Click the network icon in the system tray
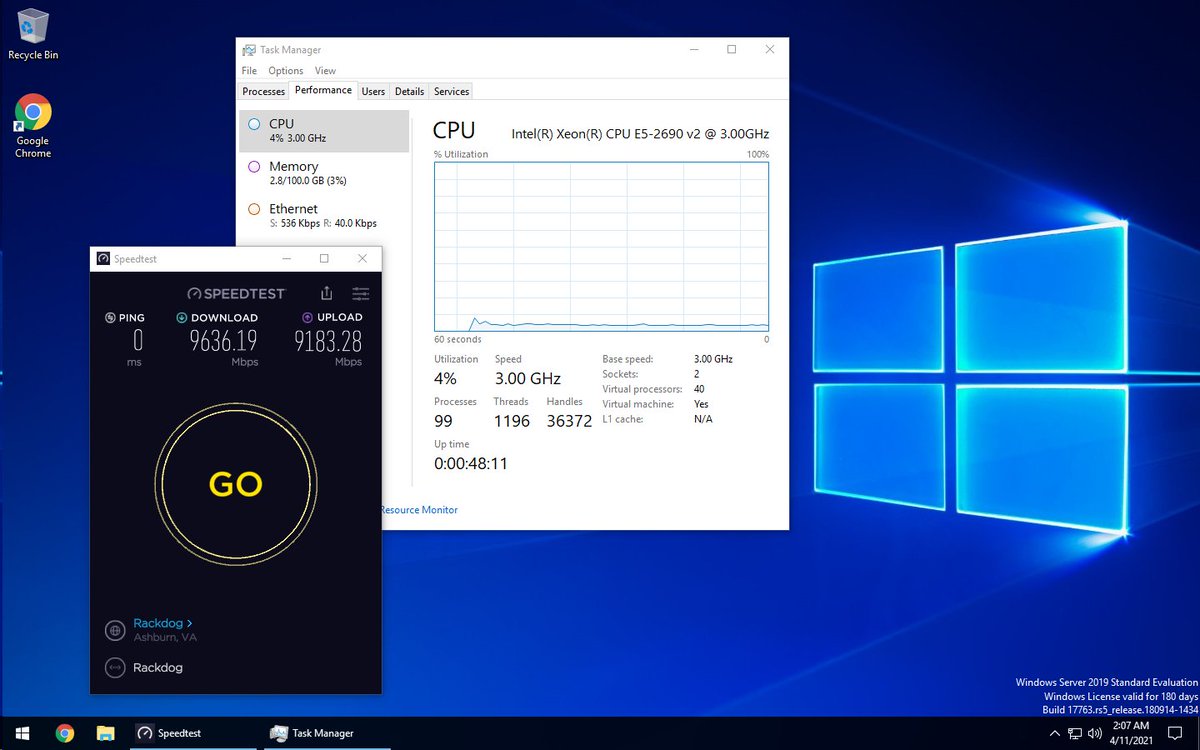 coord(1074,733)
